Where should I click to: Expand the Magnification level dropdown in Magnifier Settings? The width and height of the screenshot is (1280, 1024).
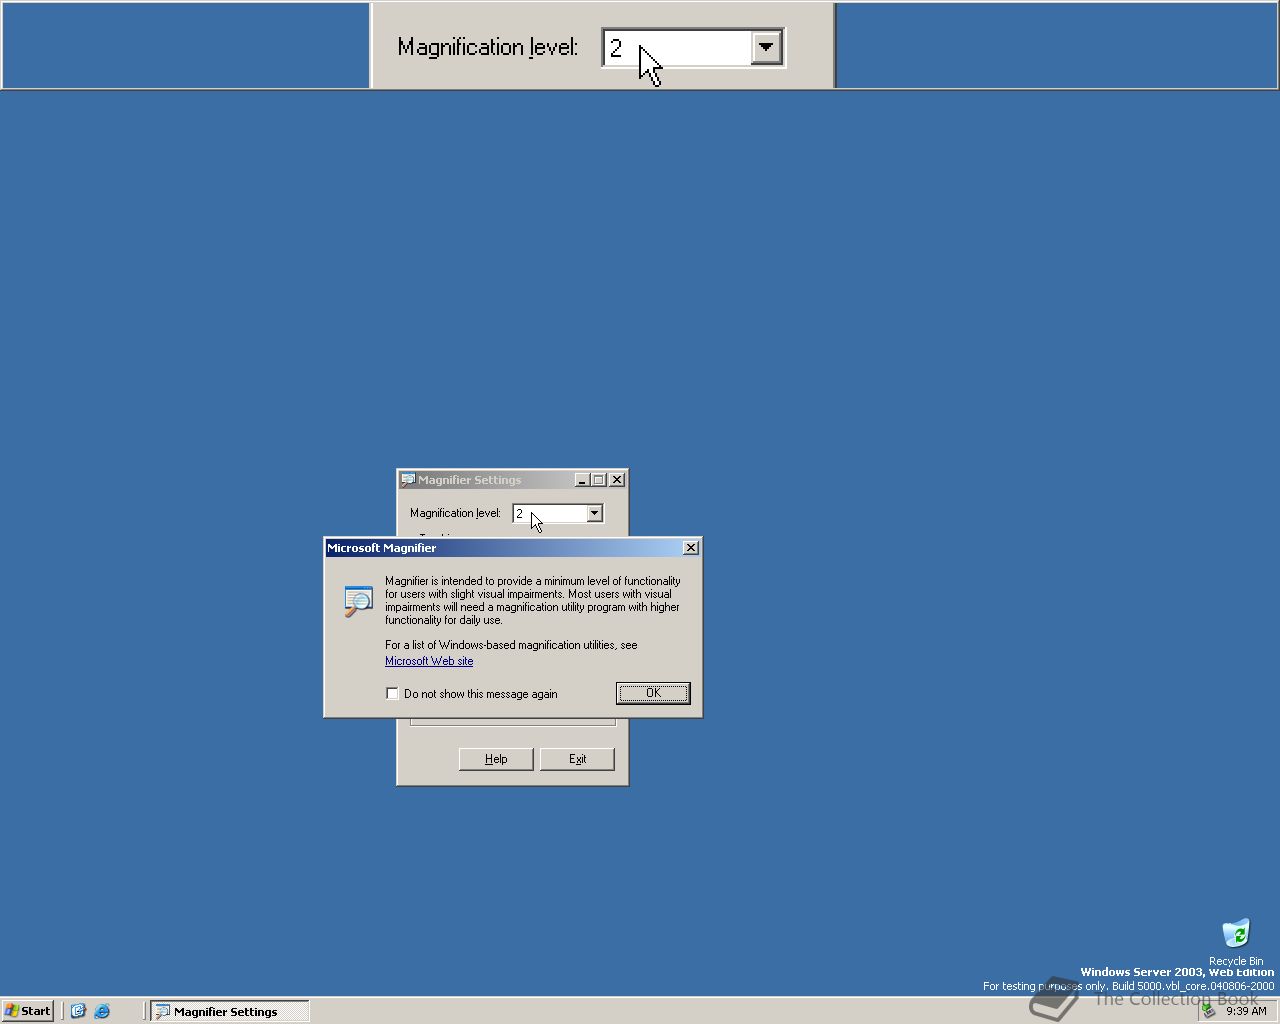(x=594, y=513)
